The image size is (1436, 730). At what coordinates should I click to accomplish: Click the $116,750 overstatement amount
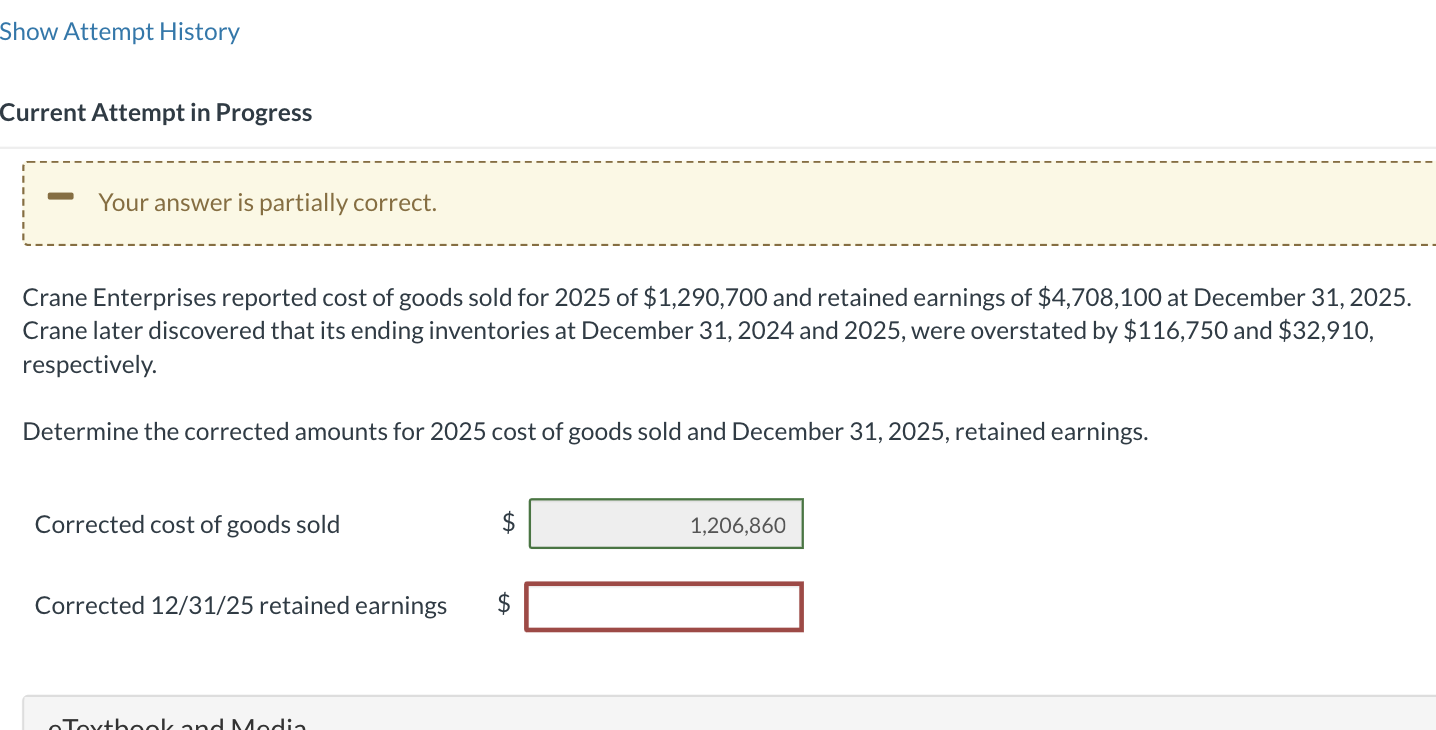(1174, 331)
